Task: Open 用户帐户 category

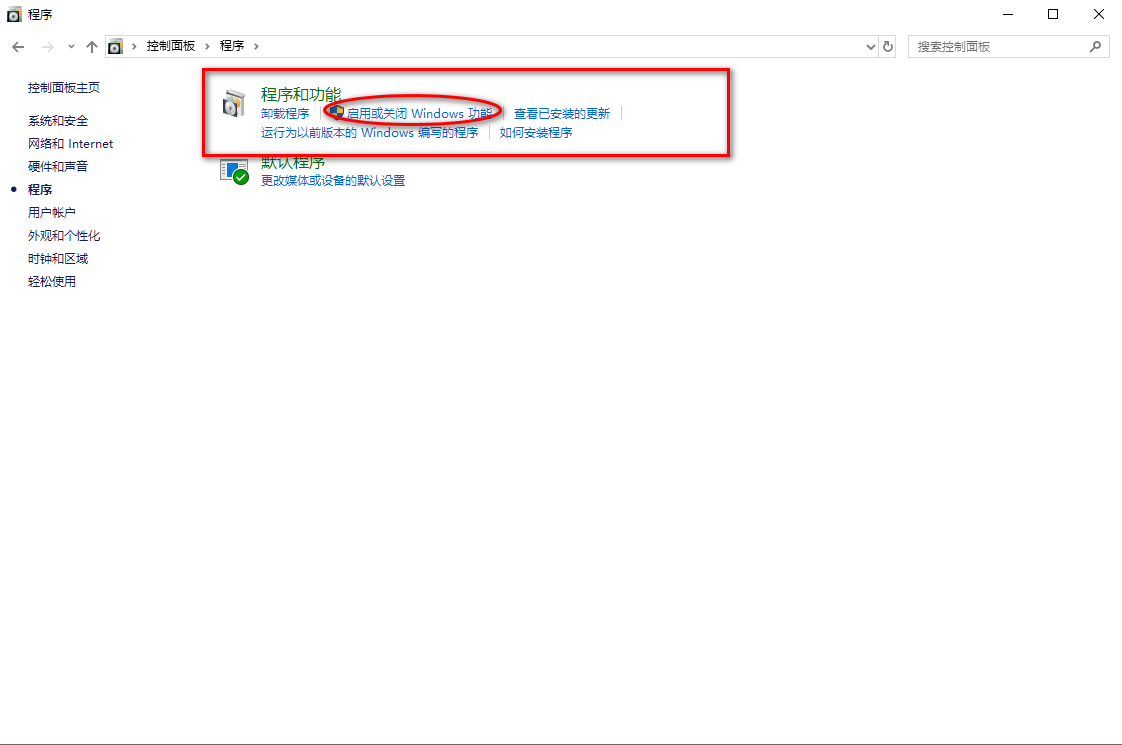Action: pos(52,213)
